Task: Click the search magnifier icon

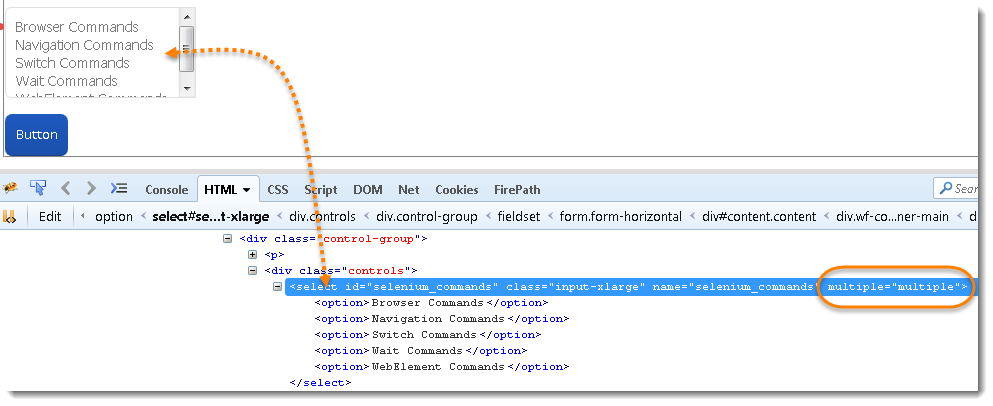Action: (x=945, y=189)
